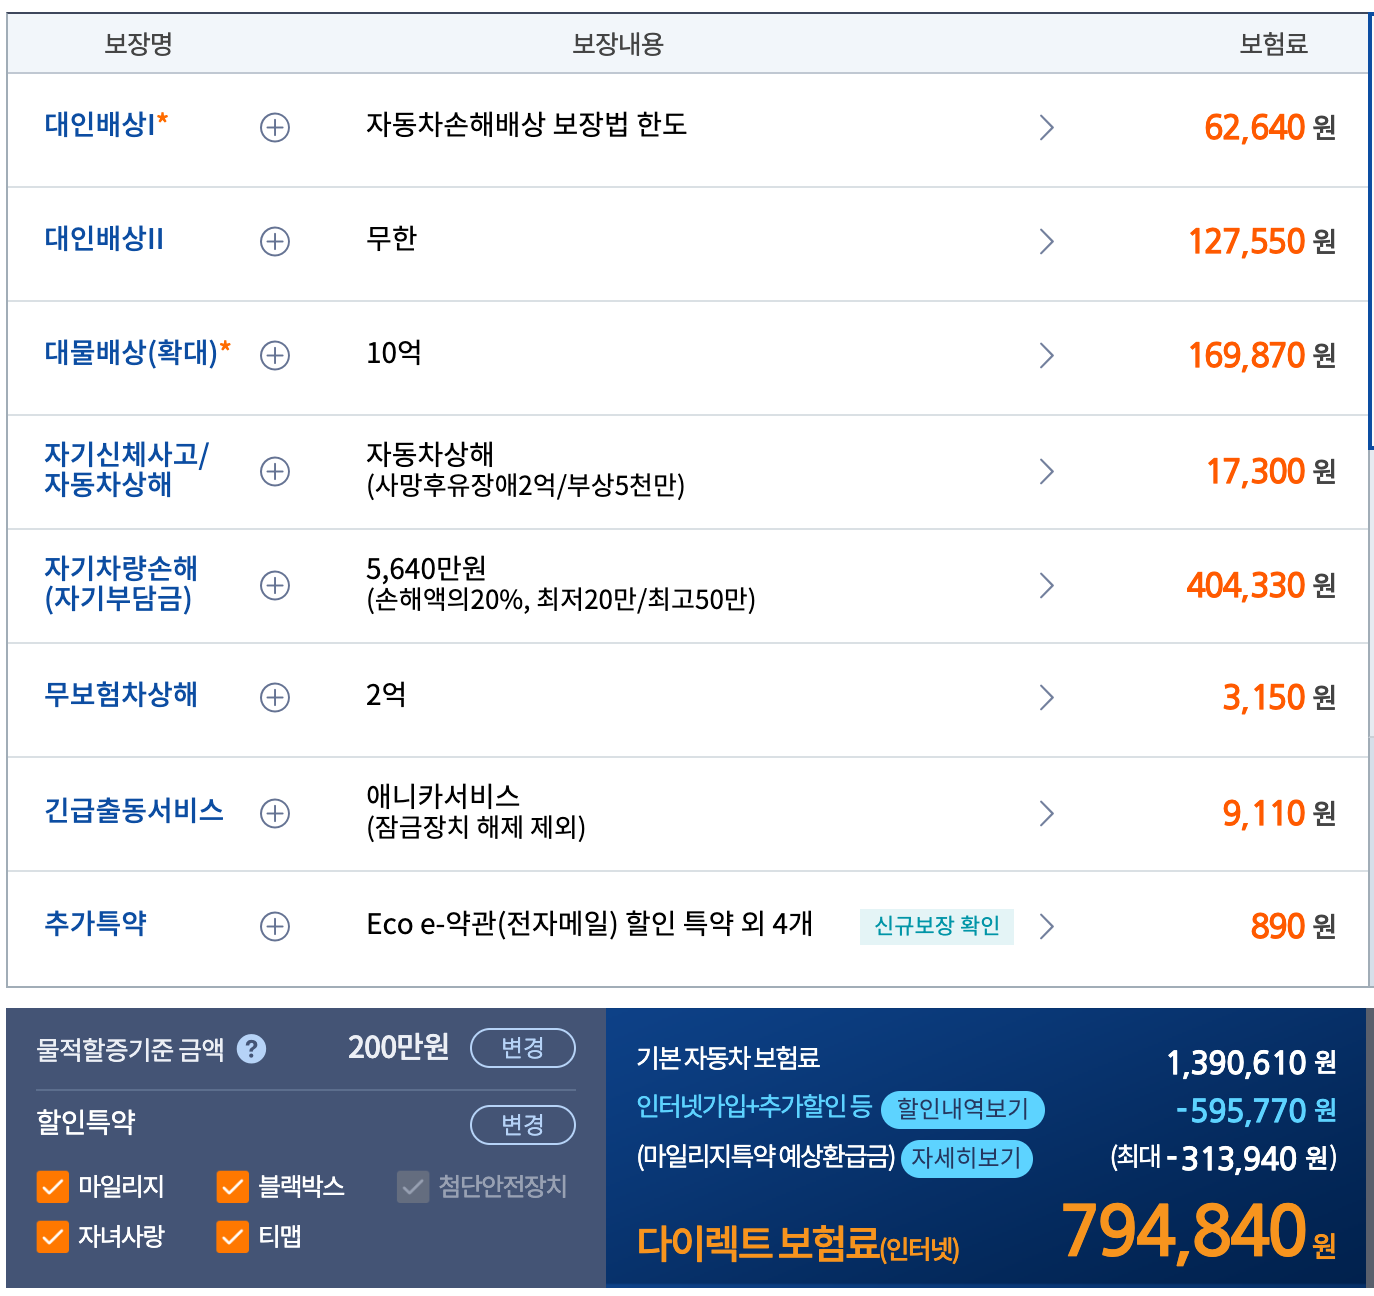Toggle the 블랙박스 discount option
This screenshot has width=1374, height=1296.
(231, 1187)
